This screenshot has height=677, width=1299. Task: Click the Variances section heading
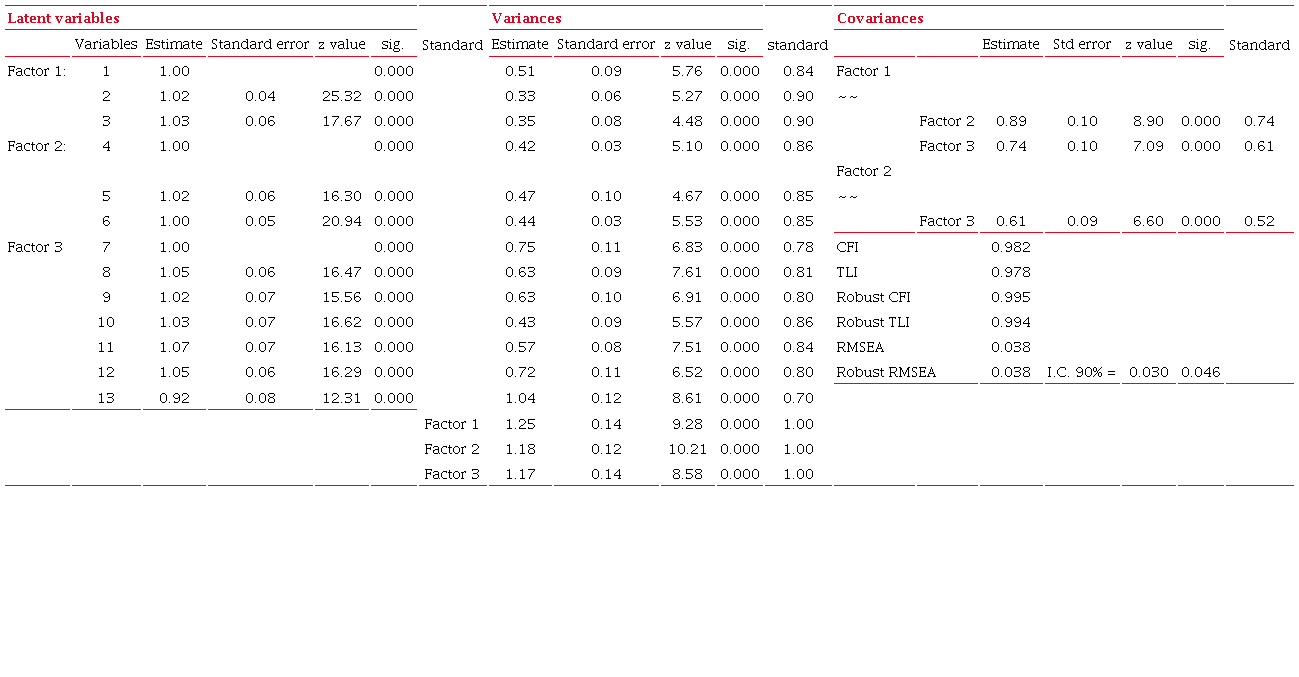pos(527,18)
